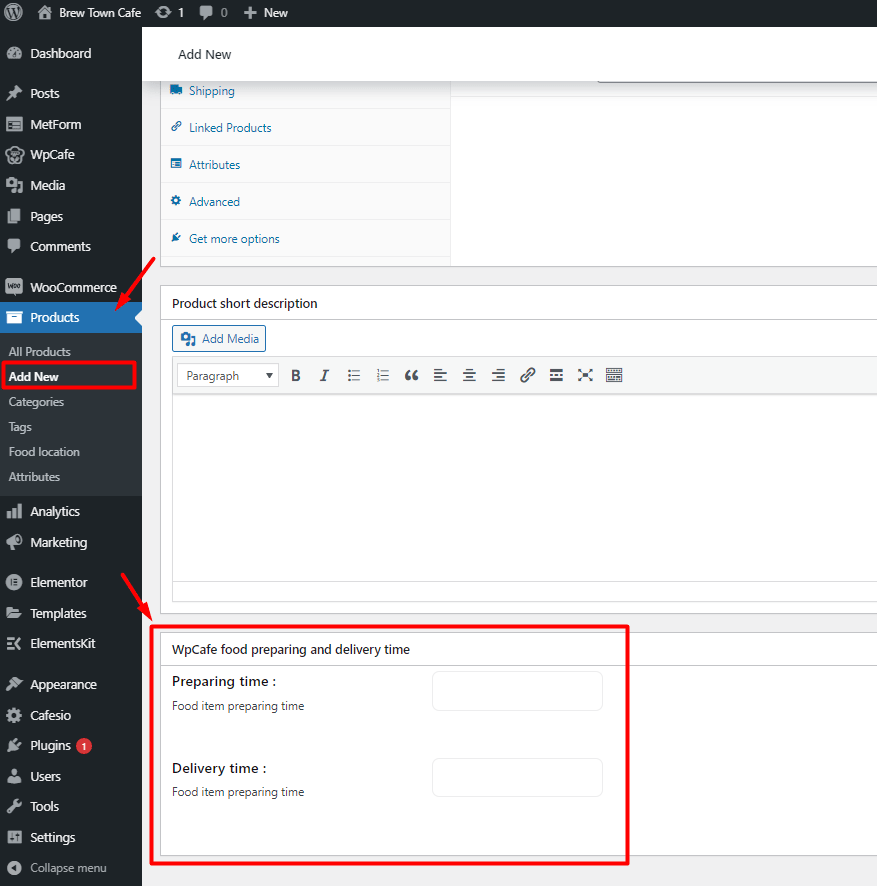Toggle fullscreen editor mode
The image size is (877, 886).
pyautogui.click(x=585, y=376)
